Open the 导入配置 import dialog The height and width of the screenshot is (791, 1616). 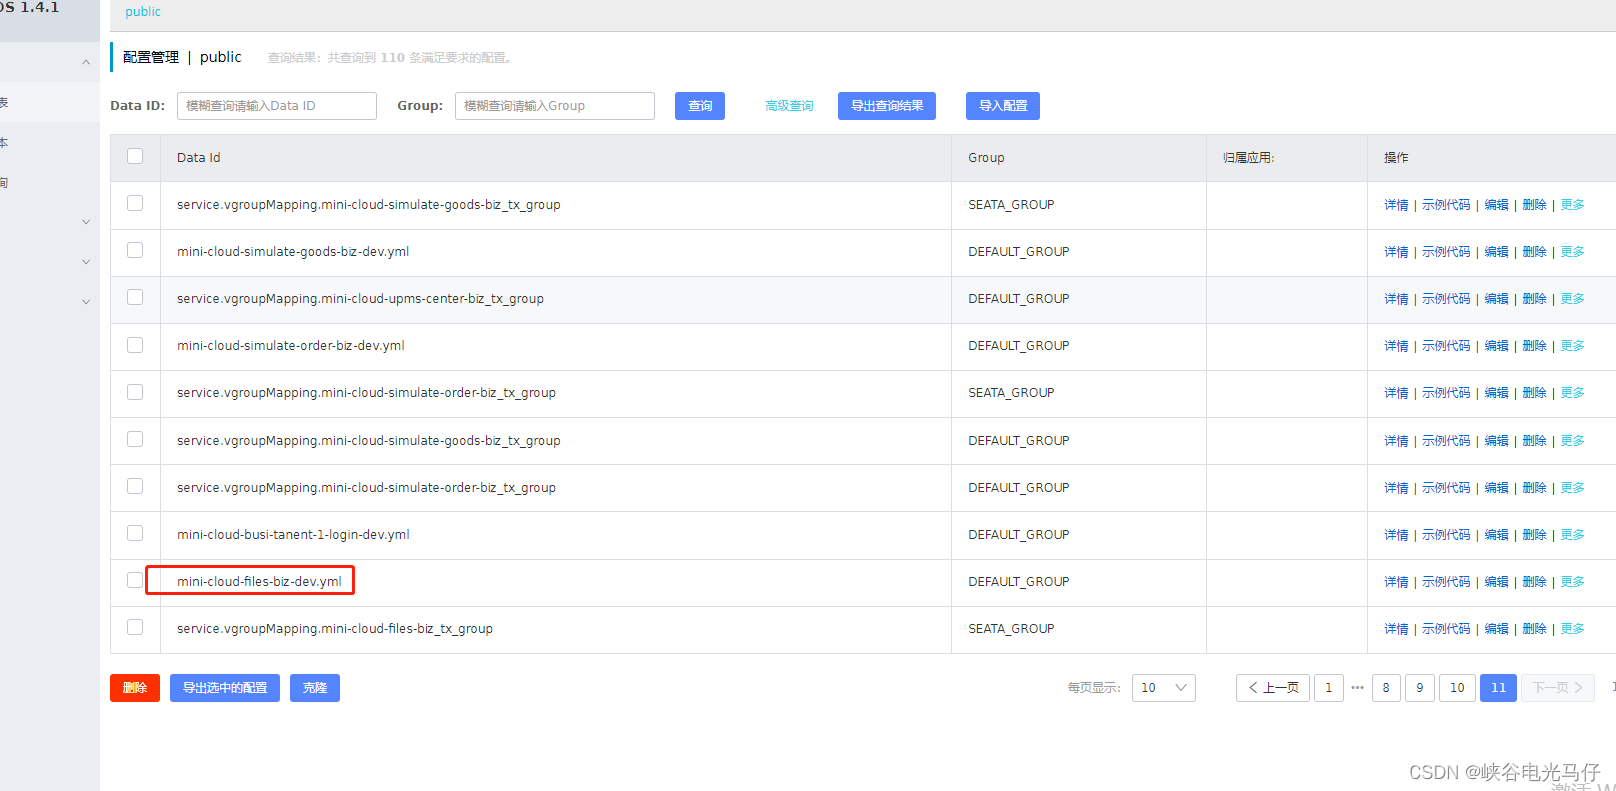coord(1003,106)
